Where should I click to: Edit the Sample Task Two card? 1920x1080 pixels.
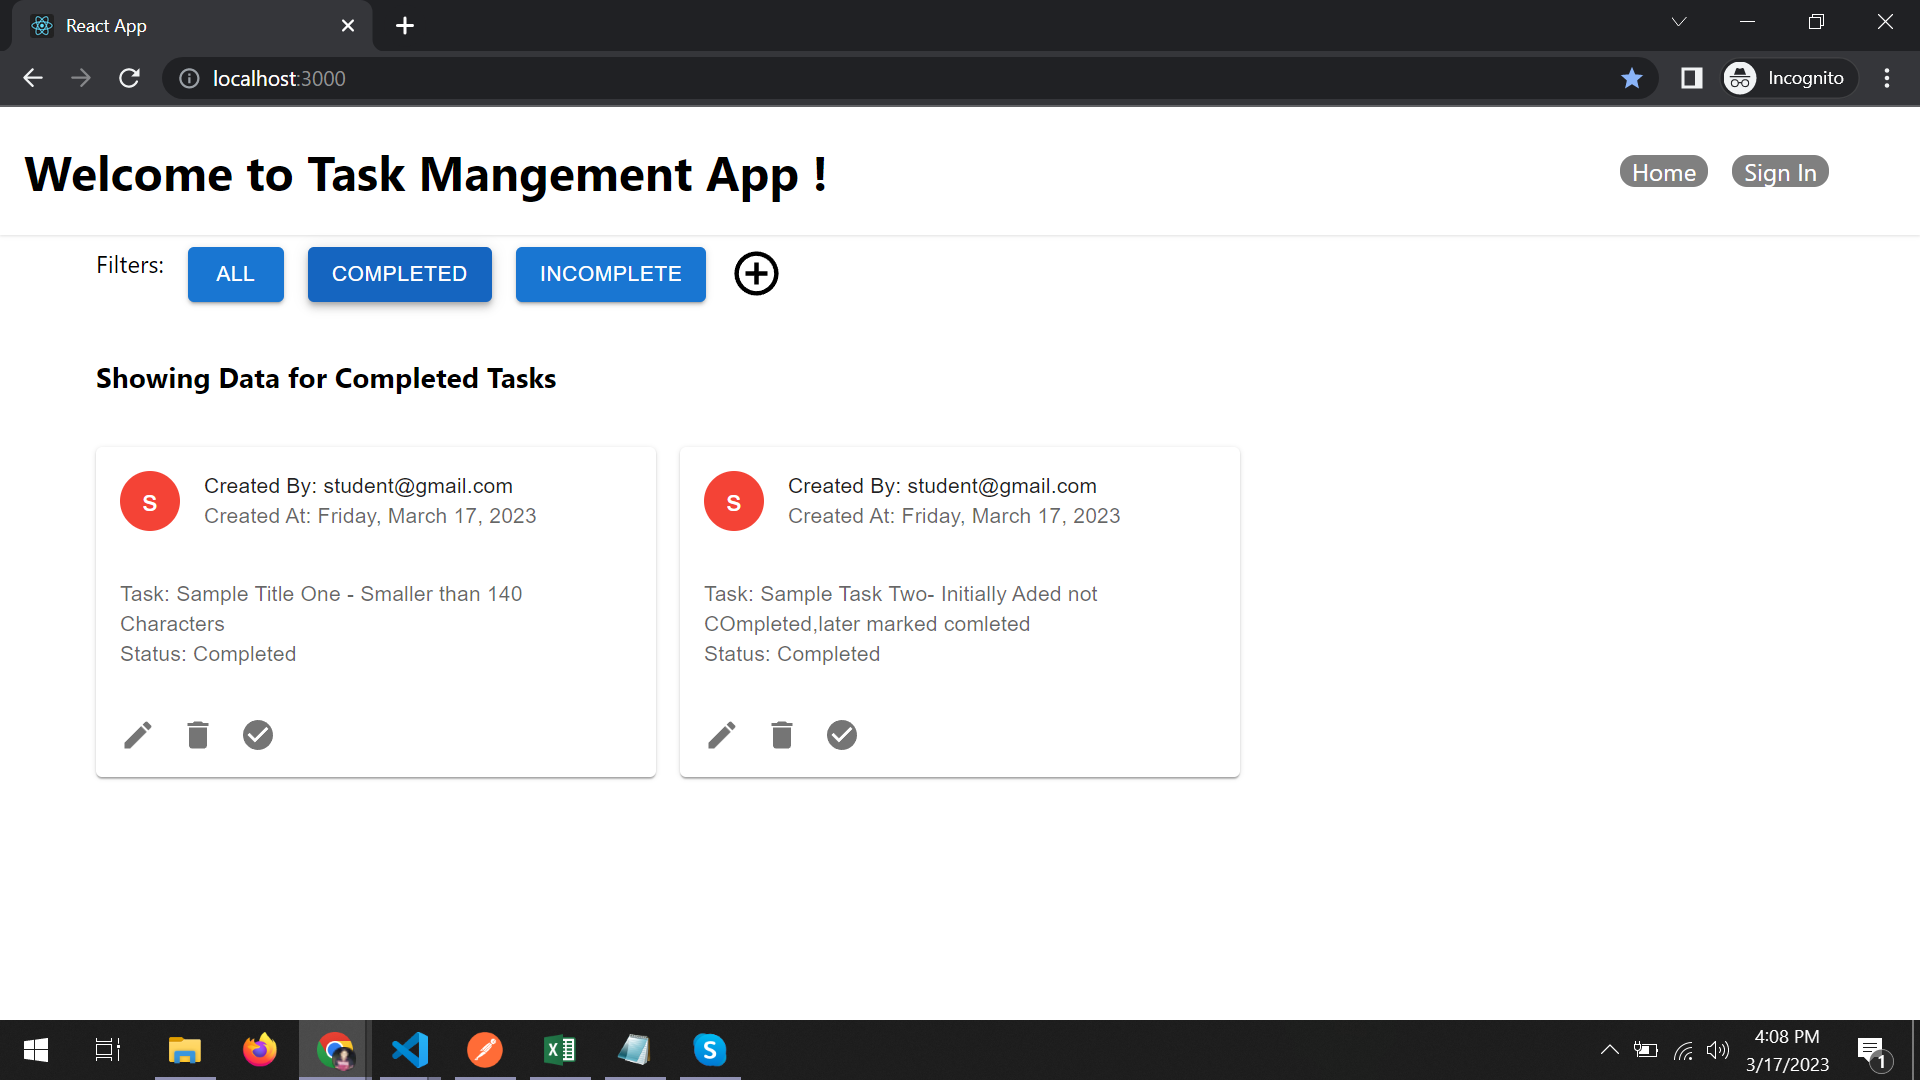[x=722, y=735]
